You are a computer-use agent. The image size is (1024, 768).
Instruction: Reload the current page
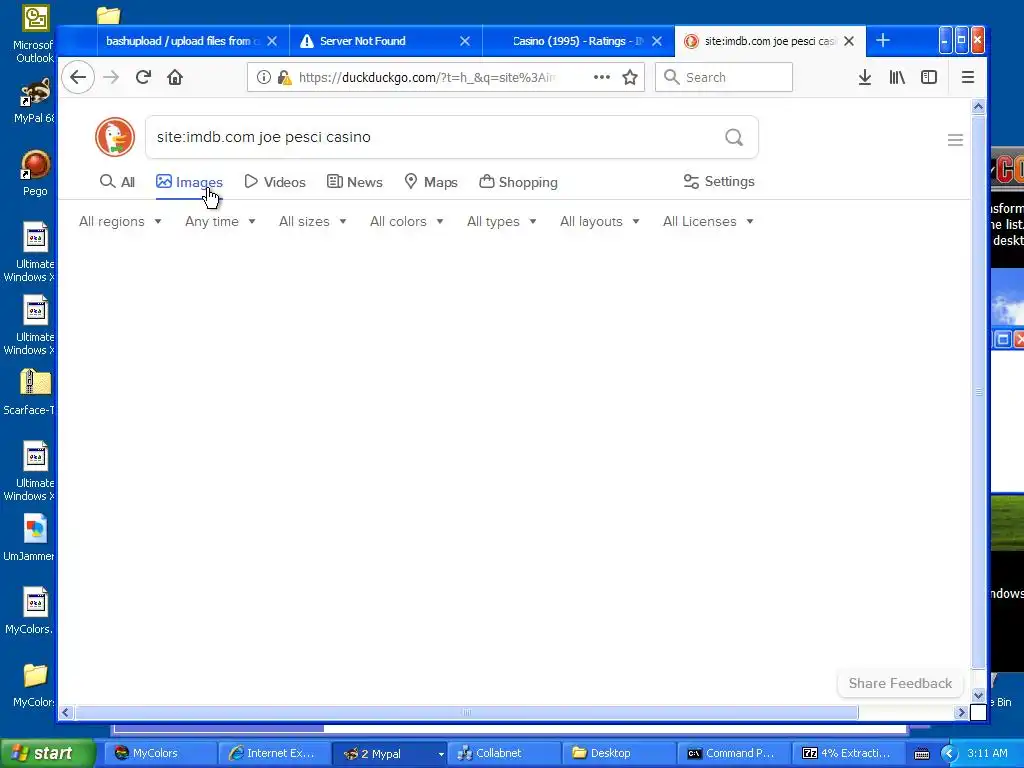pos(143,77)
